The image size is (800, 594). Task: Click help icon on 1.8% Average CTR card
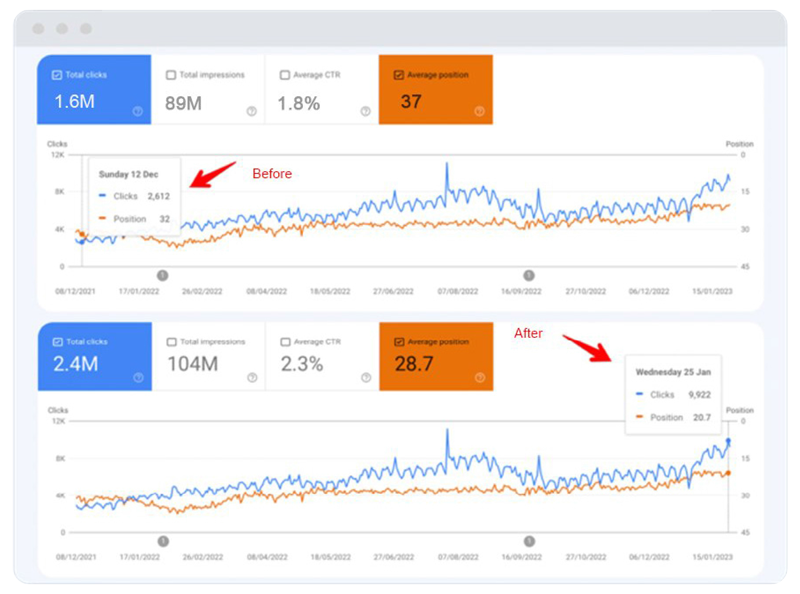[365, 111]
